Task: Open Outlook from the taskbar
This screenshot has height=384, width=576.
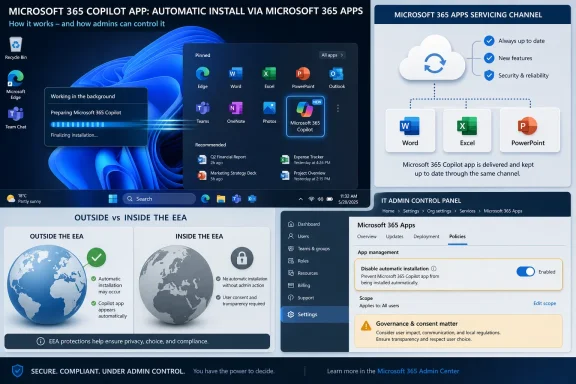Action: point(252,199)
